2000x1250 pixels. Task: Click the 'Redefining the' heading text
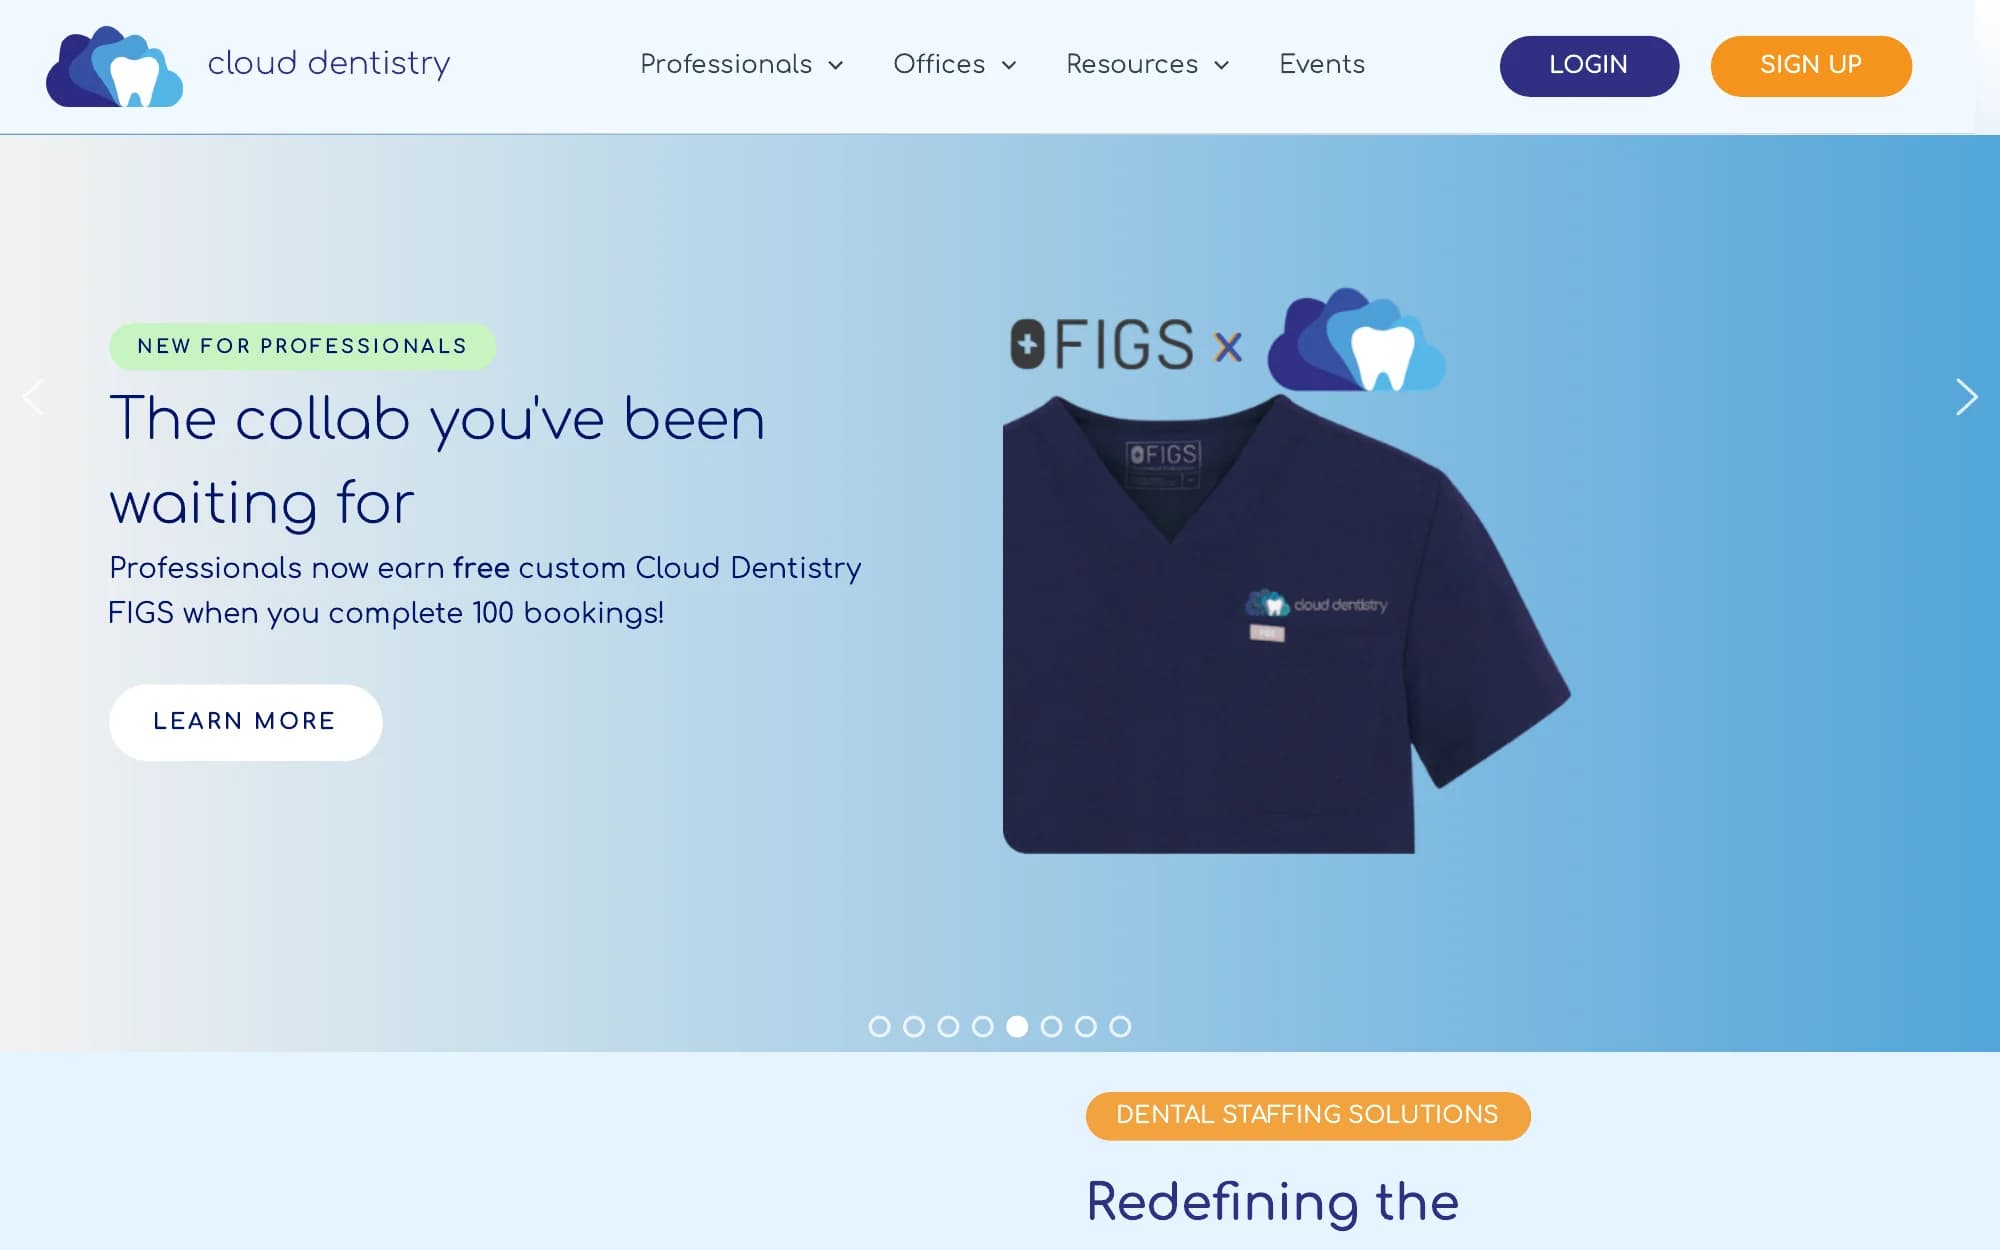pyautogui.click(x=1272, y=1202)
